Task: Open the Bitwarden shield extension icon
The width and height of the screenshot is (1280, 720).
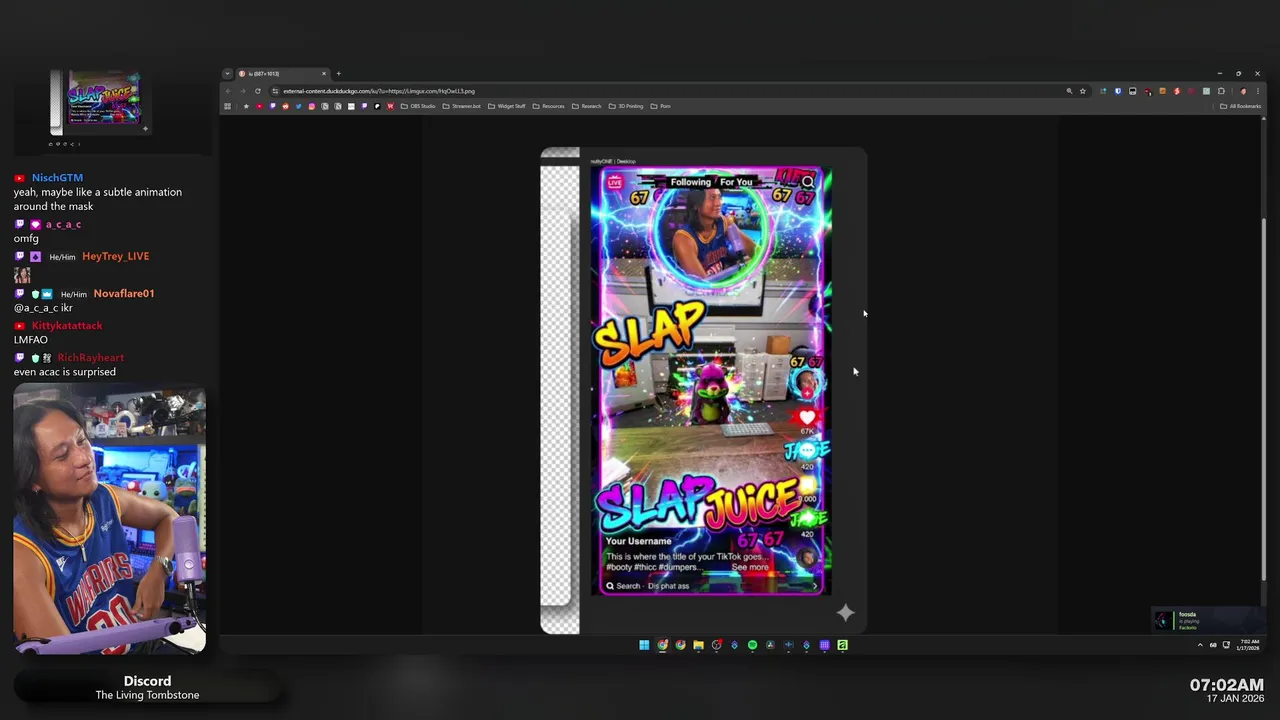Action: pos(1118,91)
